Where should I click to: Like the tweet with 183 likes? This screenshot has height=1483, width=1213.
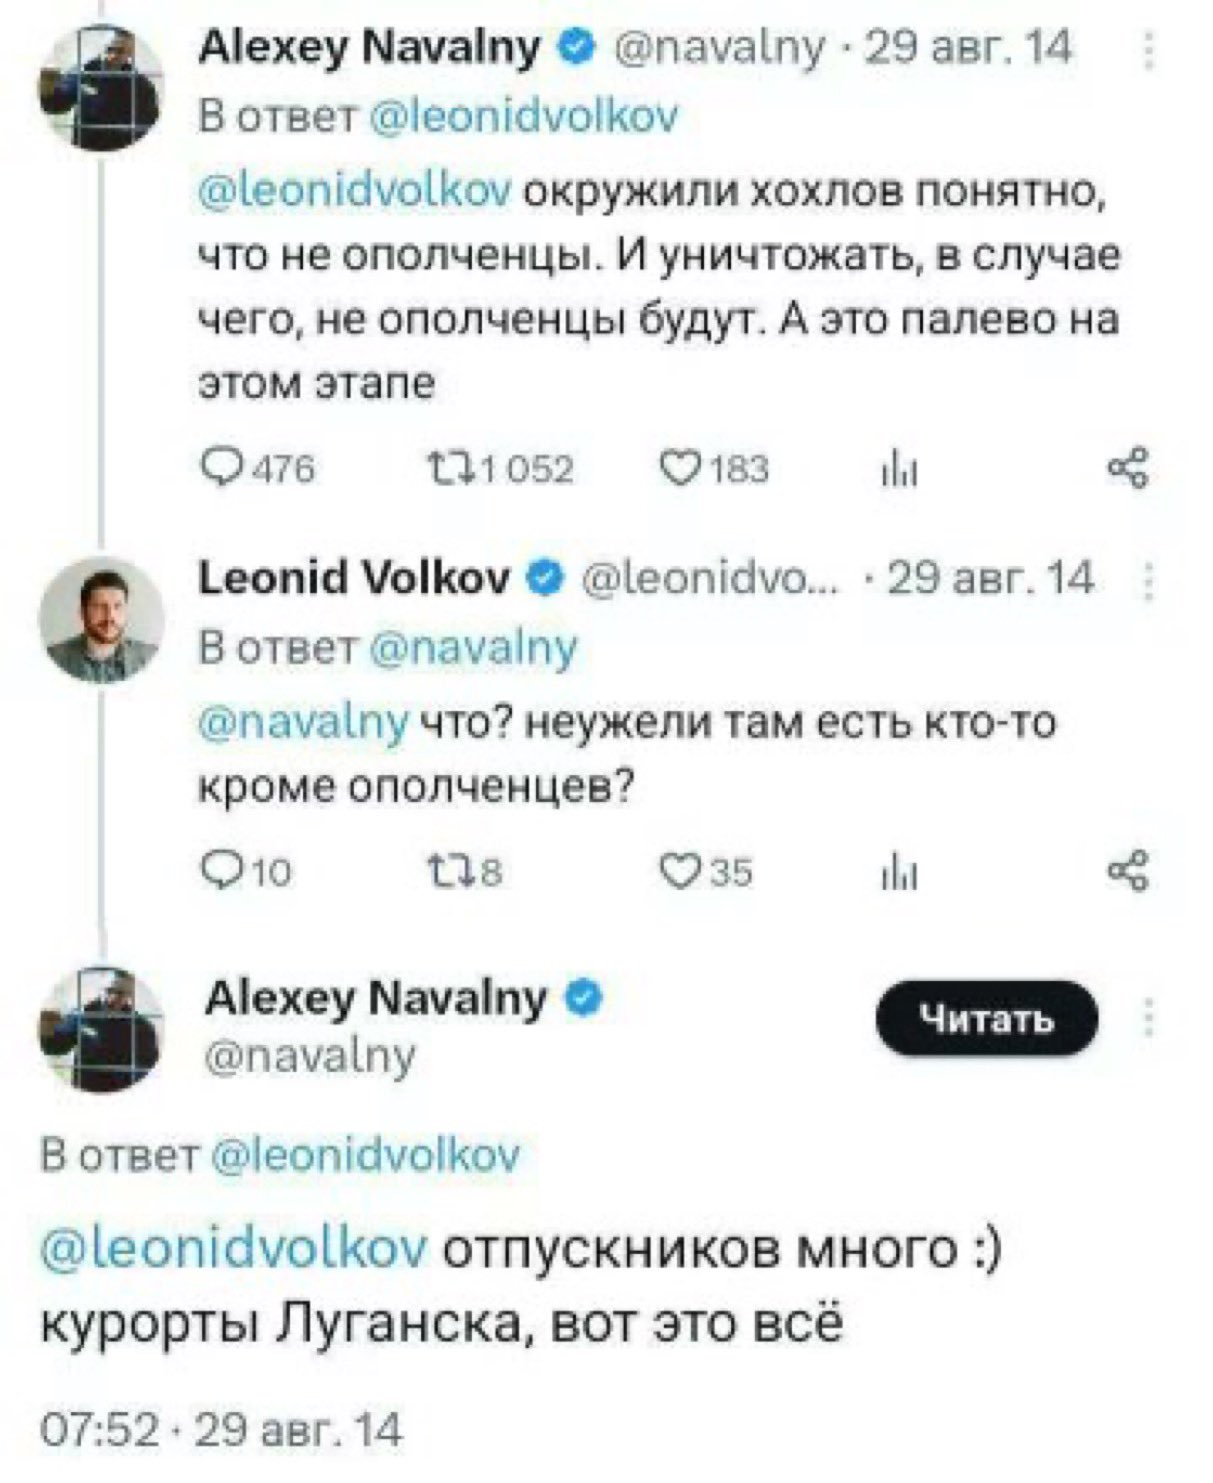tap(681, 468)
